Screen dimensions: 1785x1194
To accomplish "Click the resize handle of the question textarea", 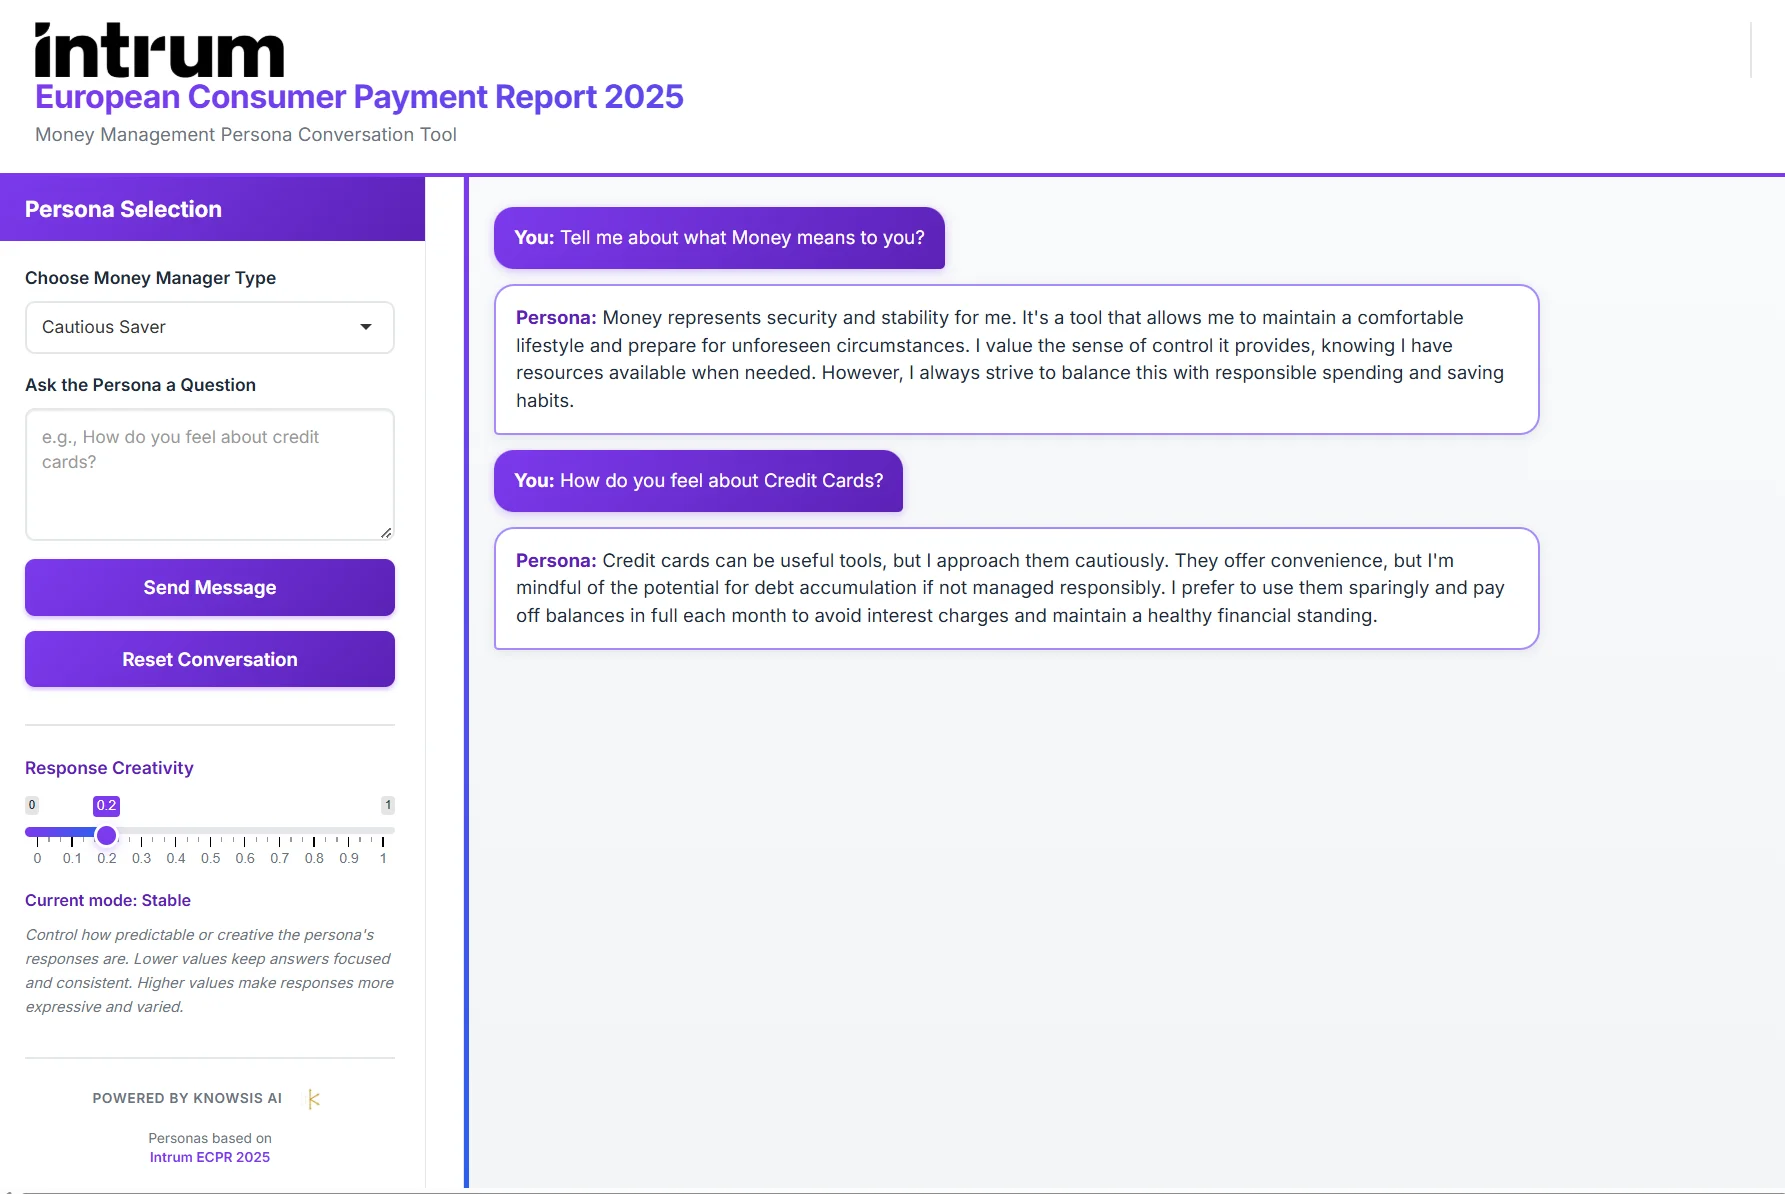I will (386, 533).
